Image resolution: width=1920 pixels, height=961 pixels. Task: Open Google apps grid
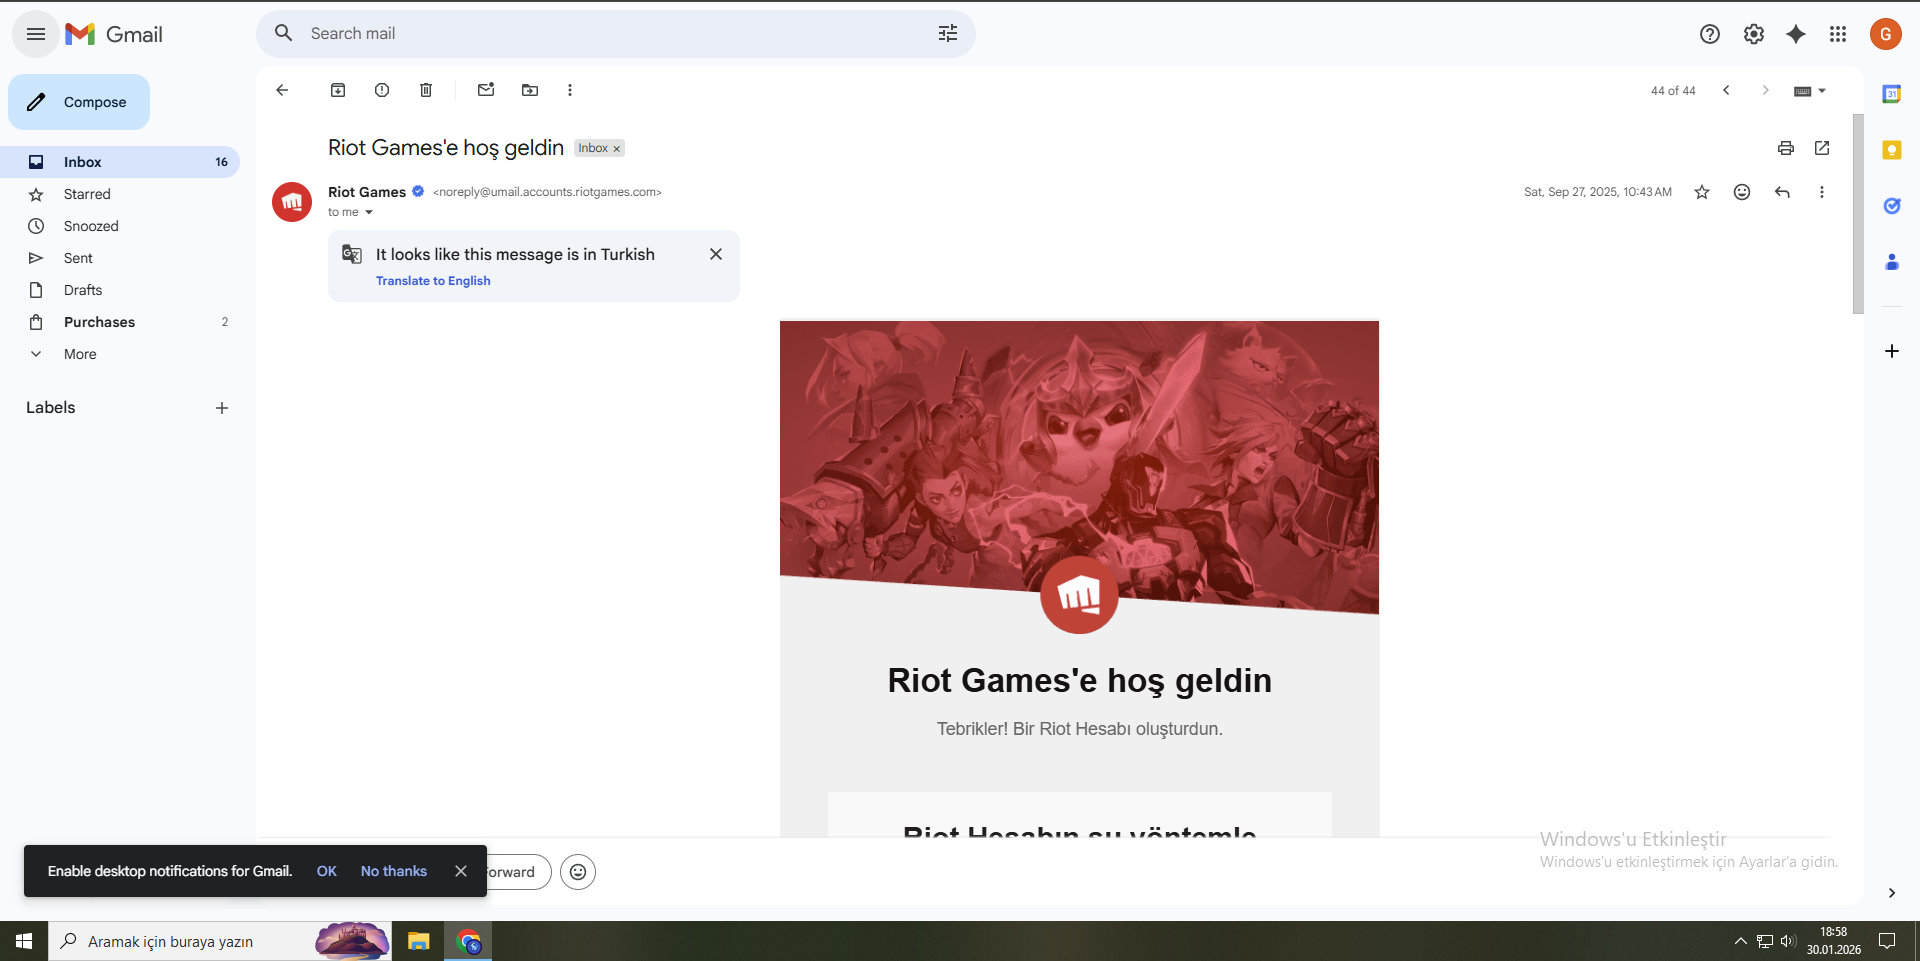tap(1838, 34)
